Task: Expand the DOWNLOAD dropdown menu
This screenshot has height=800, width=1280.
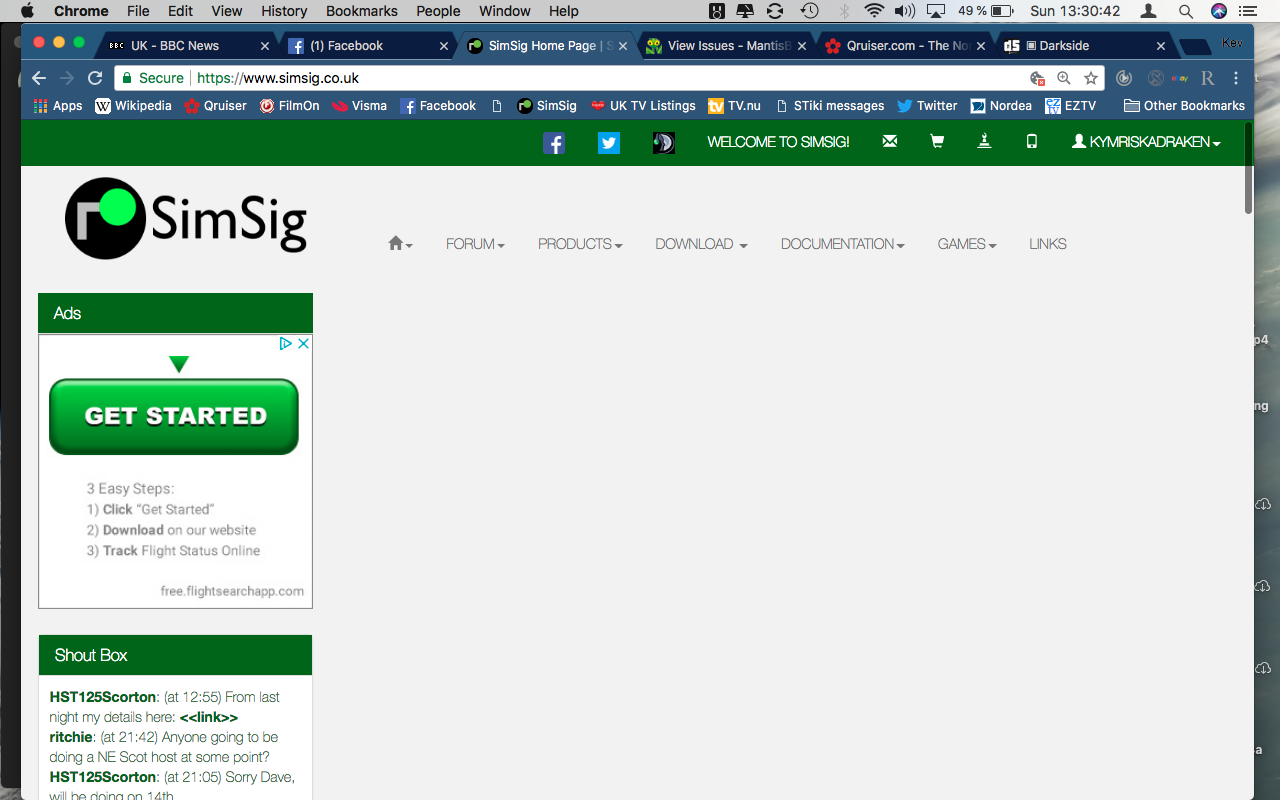Action: click(701, 244)
